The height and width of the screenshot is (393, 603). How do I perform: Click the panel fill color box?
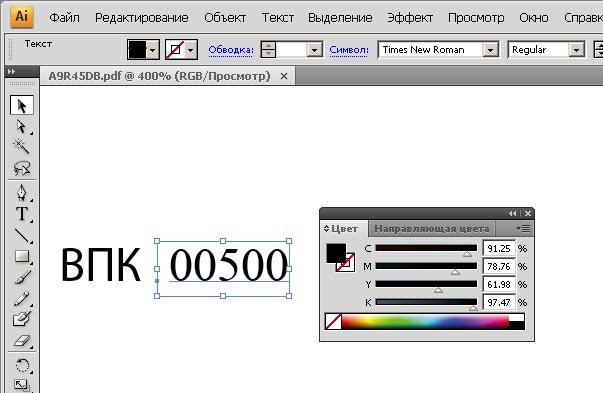coord(335,253)
